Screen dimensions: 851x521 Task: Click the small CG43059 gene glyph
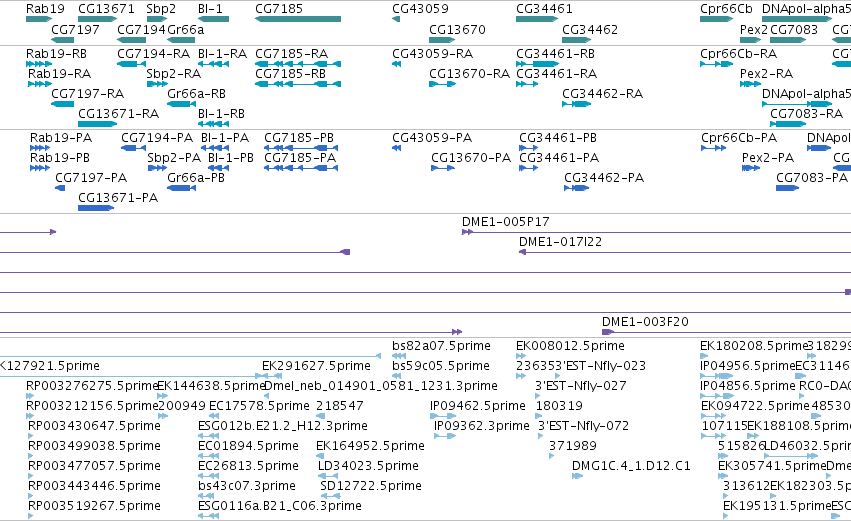[396, 19]
